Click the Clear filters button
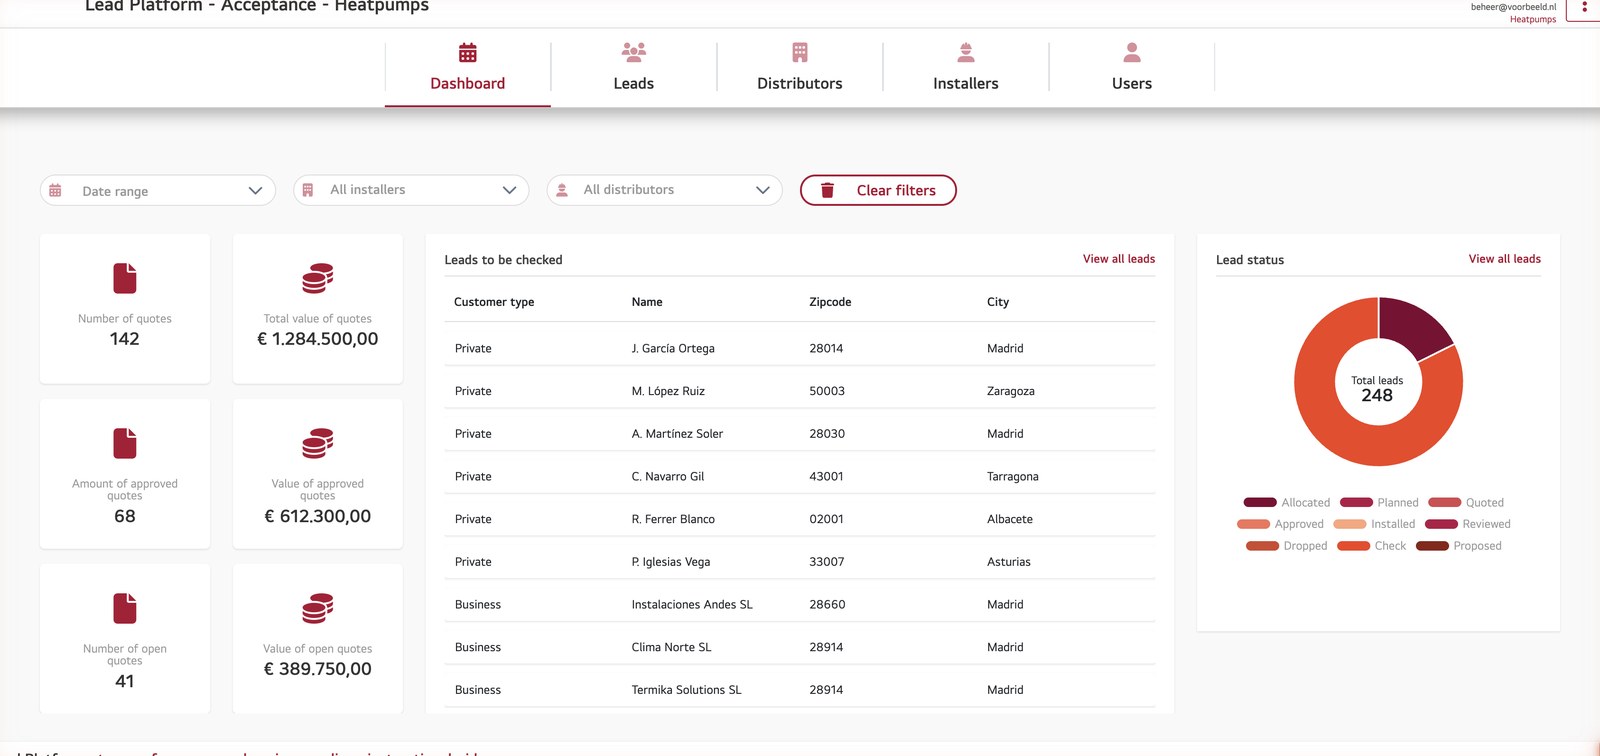Image resolution: width=1600 pixels, height=756 pixels. point(878,190)
